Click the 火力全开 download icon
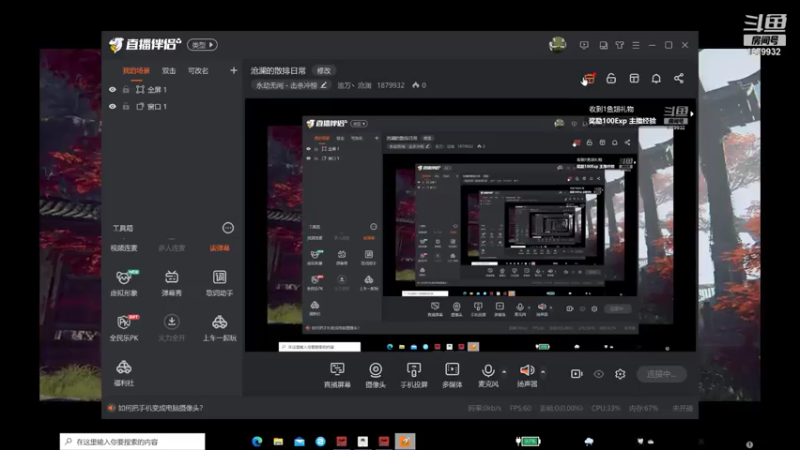 171,322
